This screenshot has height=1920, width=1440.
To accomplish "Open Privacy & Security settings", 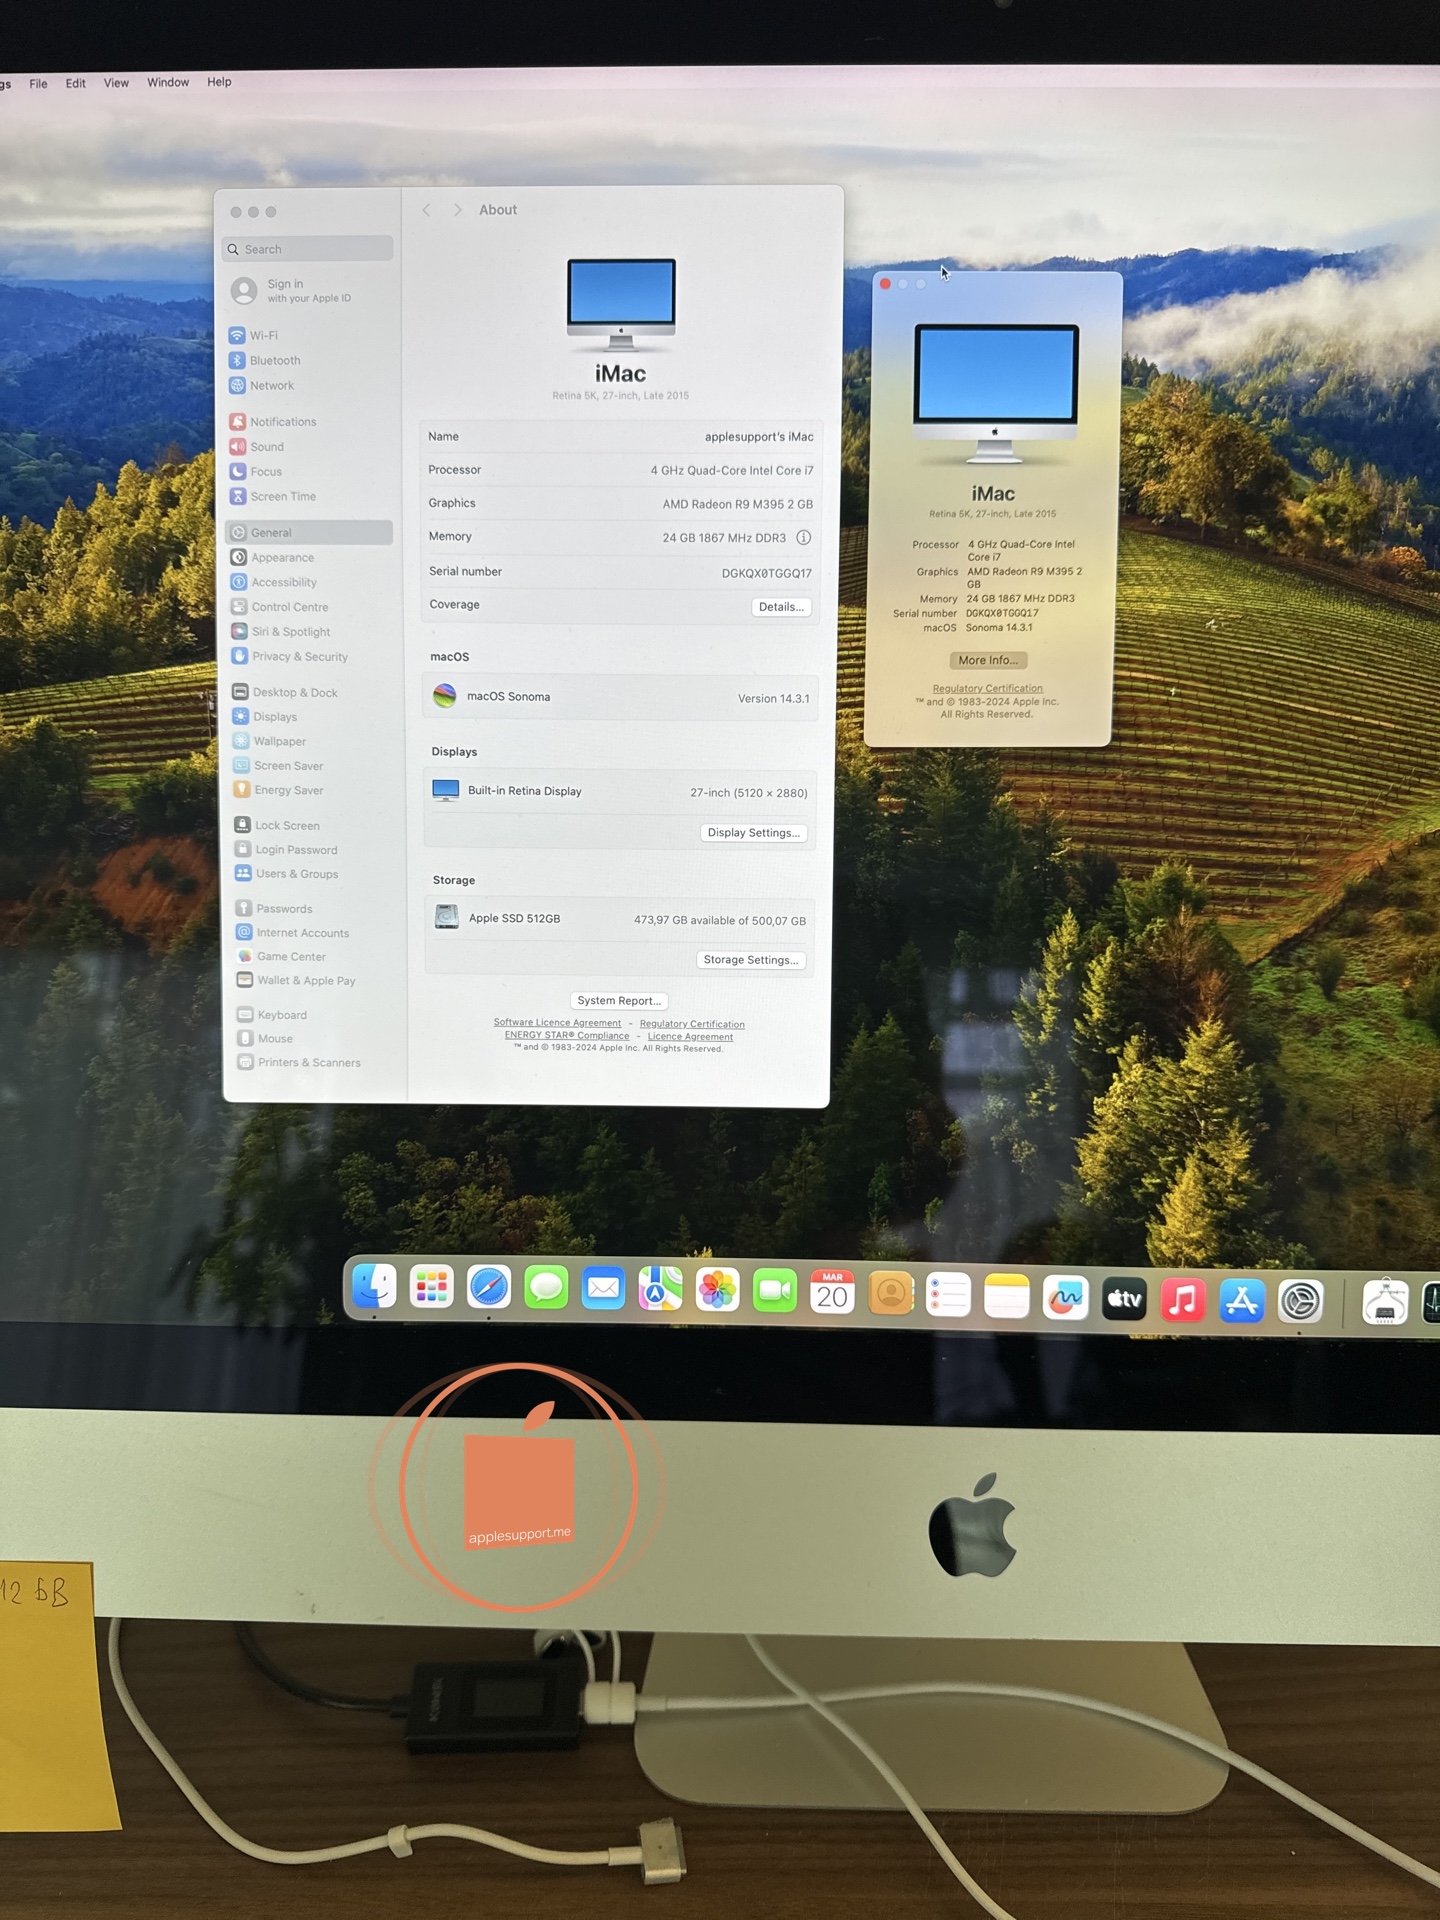I will point(290,657).
